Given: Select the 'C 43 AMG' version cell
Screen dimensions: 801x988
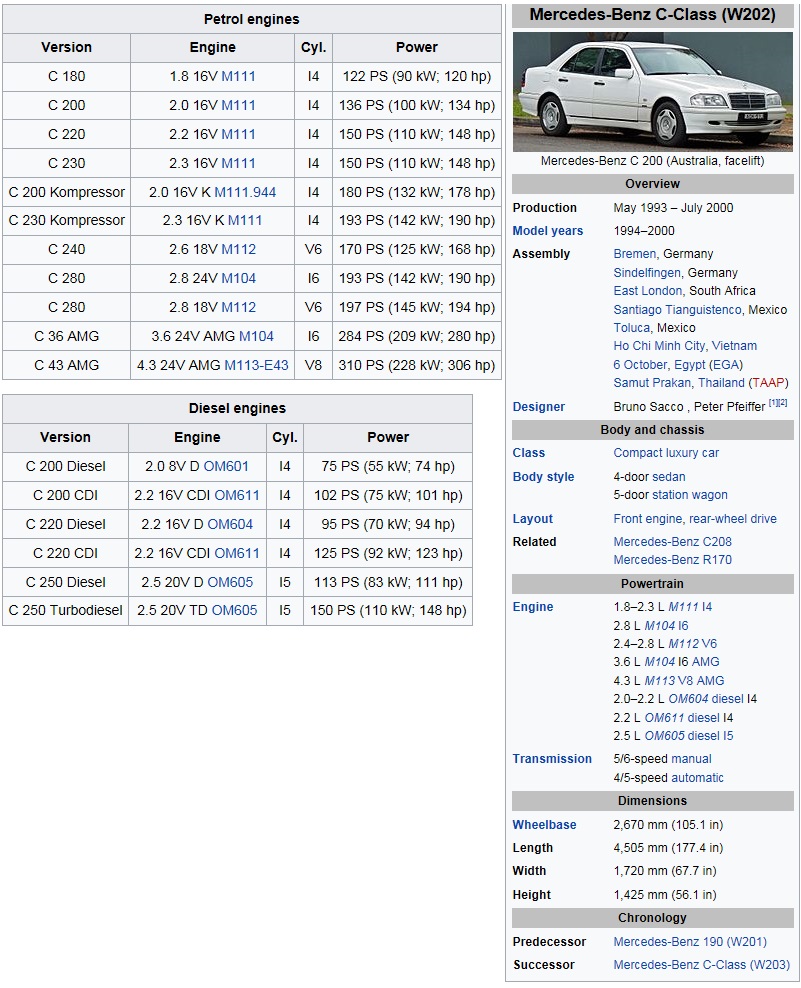Looking at the screenshot, I should pyautogui.click(x=67, y=365).
